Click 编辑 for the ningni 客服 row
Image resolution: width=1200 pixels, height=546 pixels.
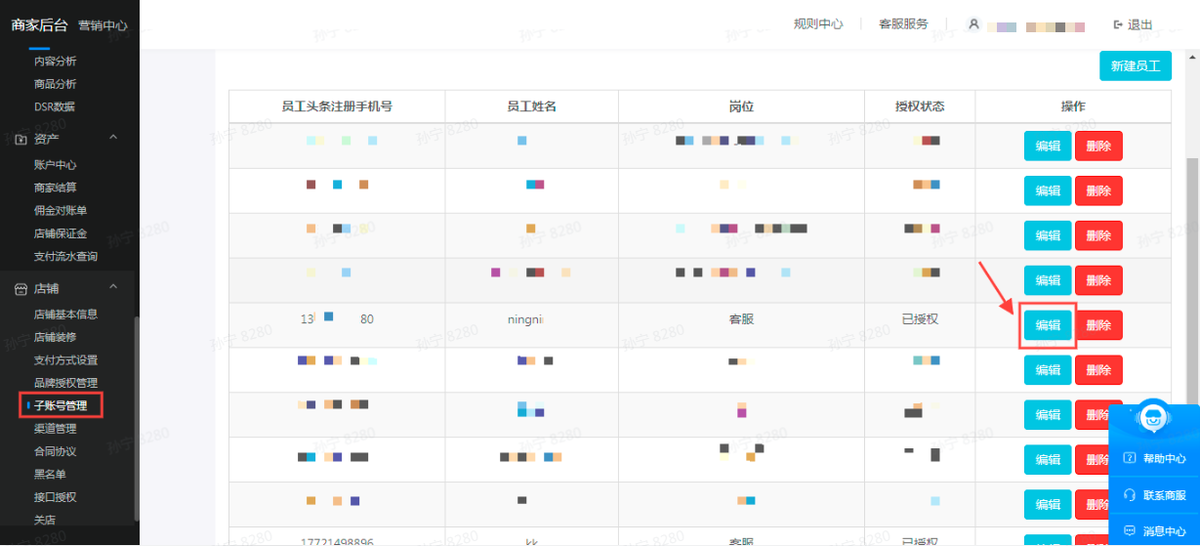tap(1048, 325)
